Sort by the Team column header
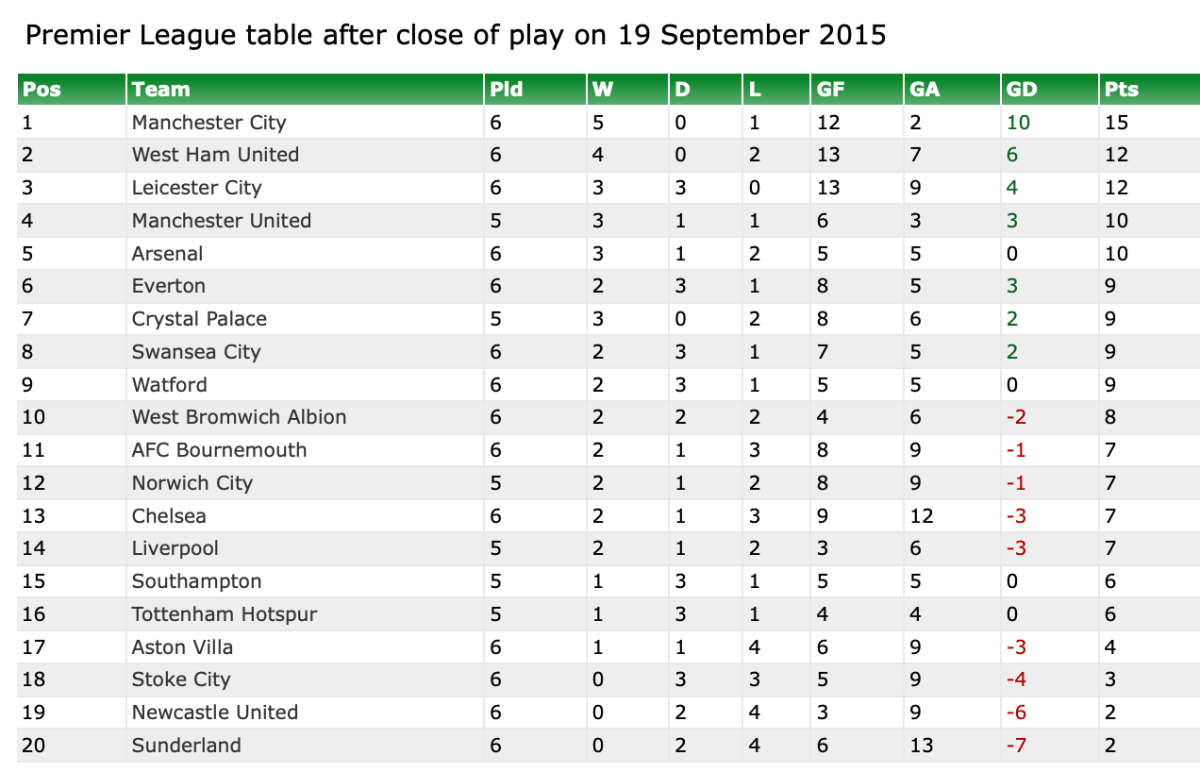 161,89
